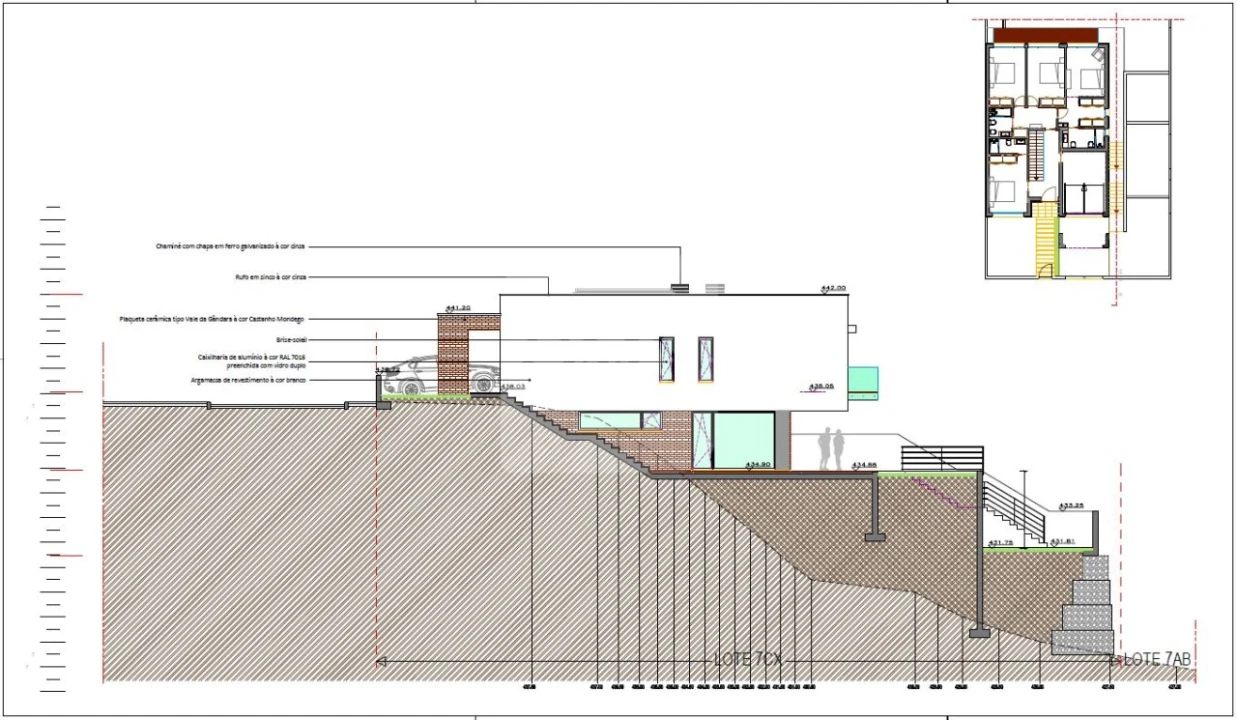Image resolution: width=1237 pixels, height=720 pixels.
Task: Select the brick pillar at elevation 441.20
Action: click(x=453, y=353)
